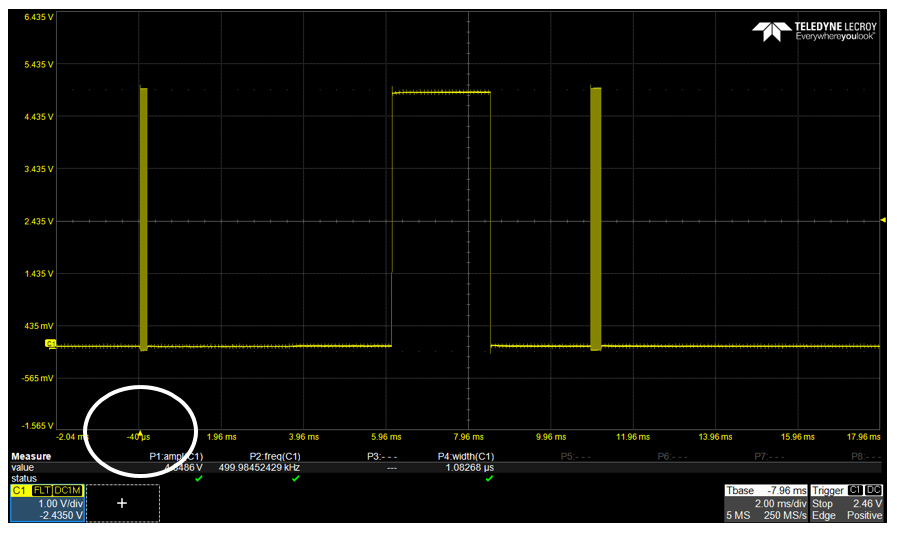Select the empty P3 measurement slot

[x=382, y=456]
